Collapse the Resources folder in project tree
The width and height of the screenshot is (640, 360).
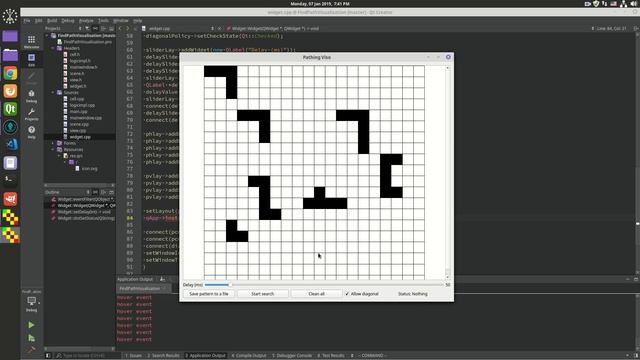pos(53,150)
